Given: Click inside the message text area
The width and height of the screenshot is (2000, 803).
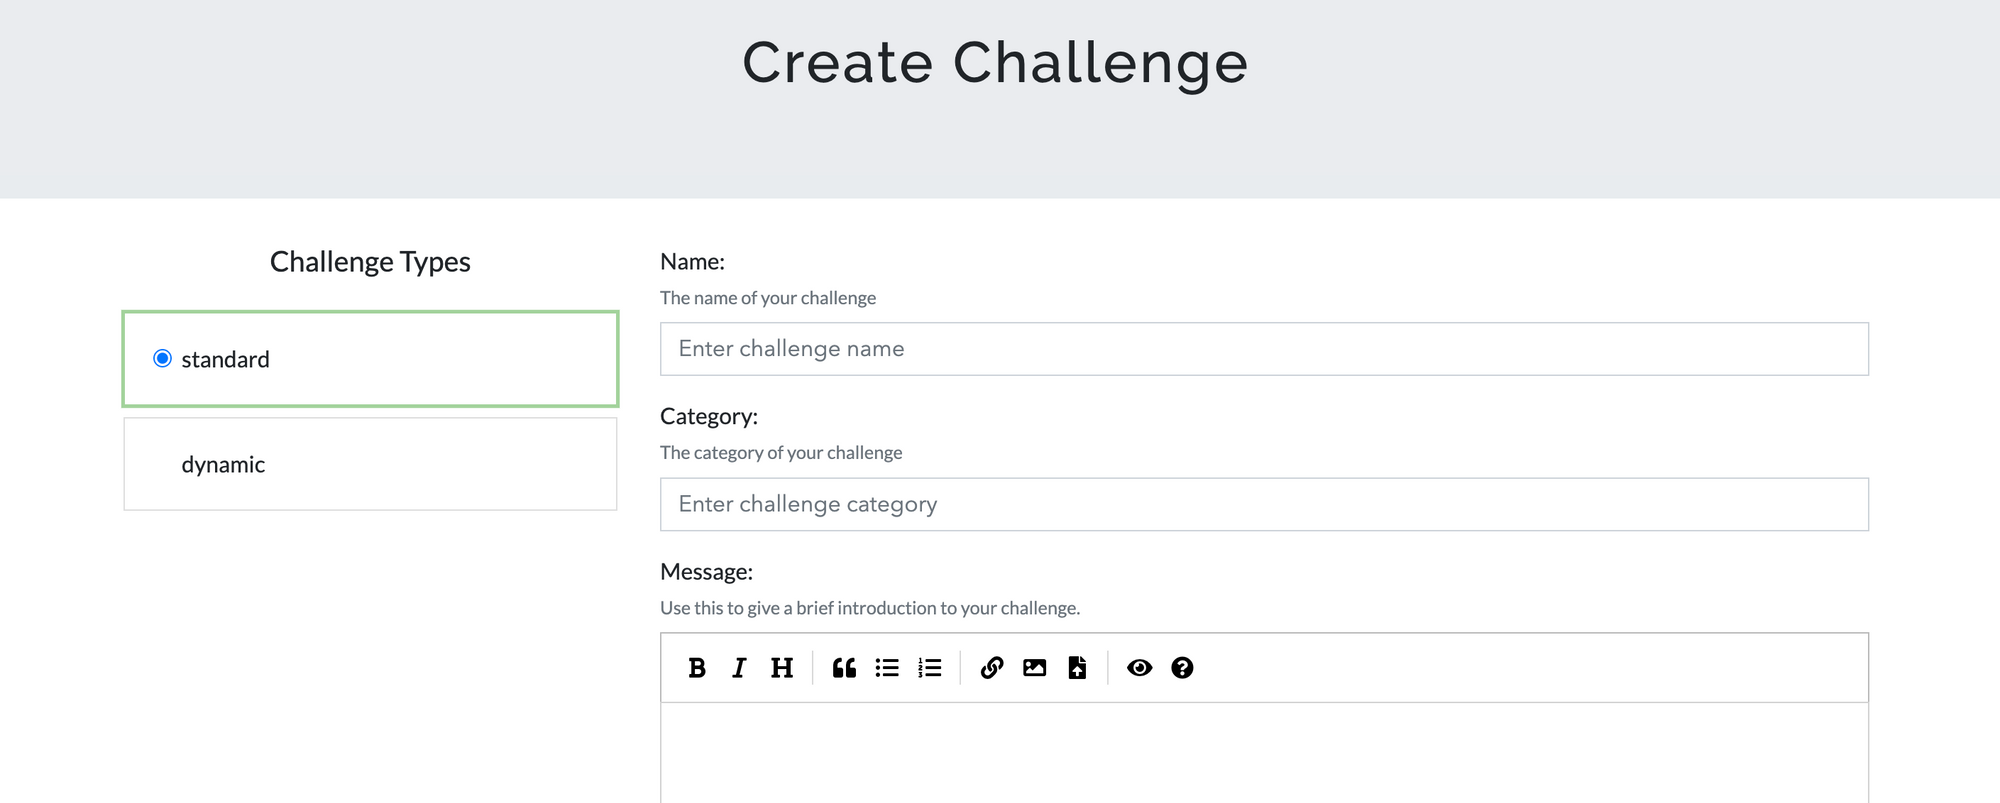Looking at the screenshot, I should click(x=1263, y=750).
